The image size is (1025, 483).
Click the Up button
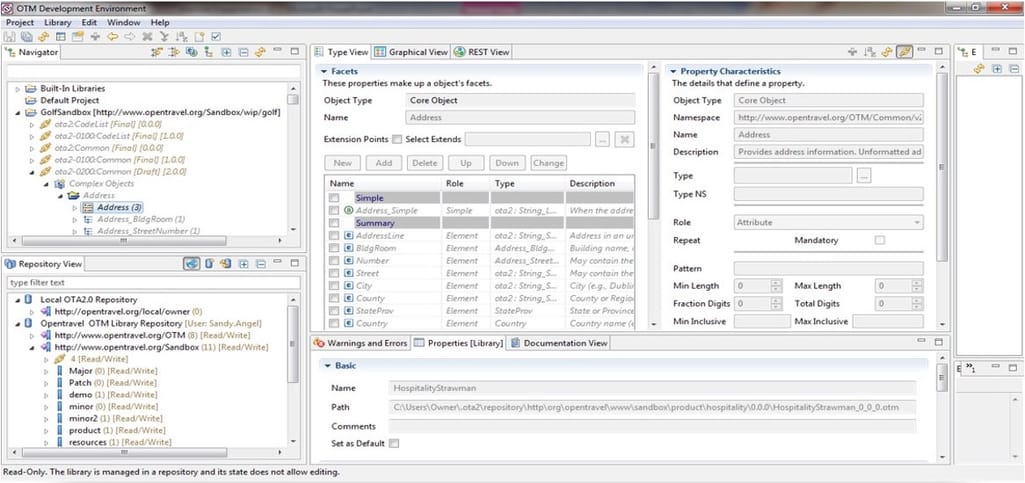[466, 163]
